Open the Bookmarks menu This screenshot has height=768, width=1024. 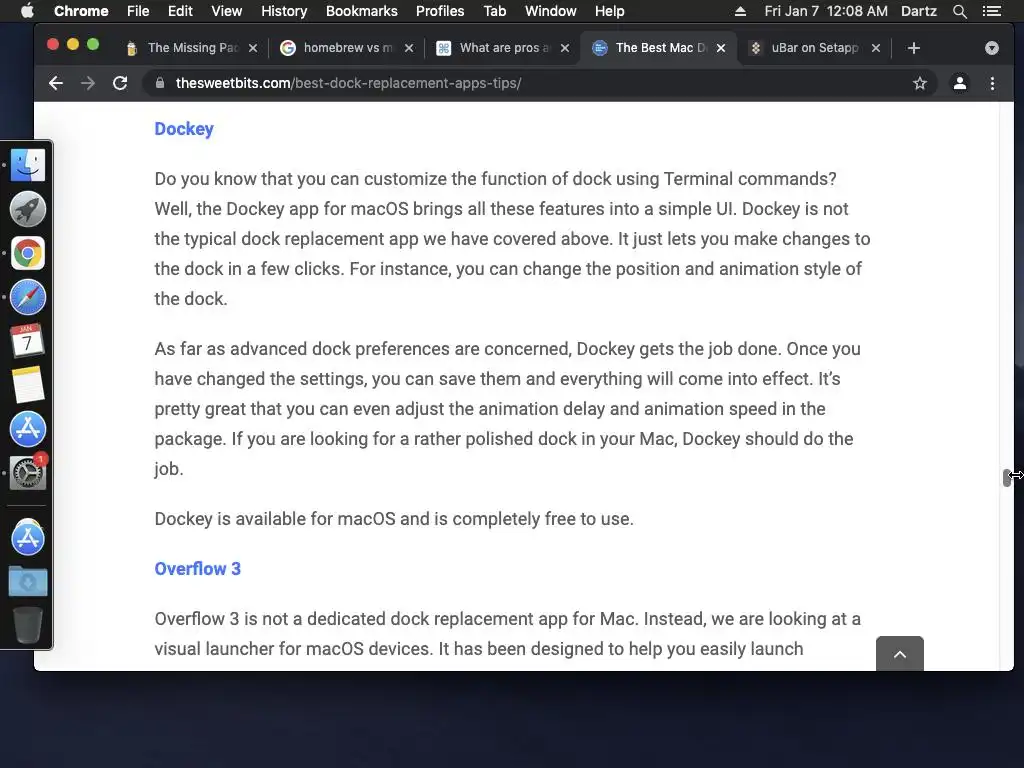(x=362, y=11)
